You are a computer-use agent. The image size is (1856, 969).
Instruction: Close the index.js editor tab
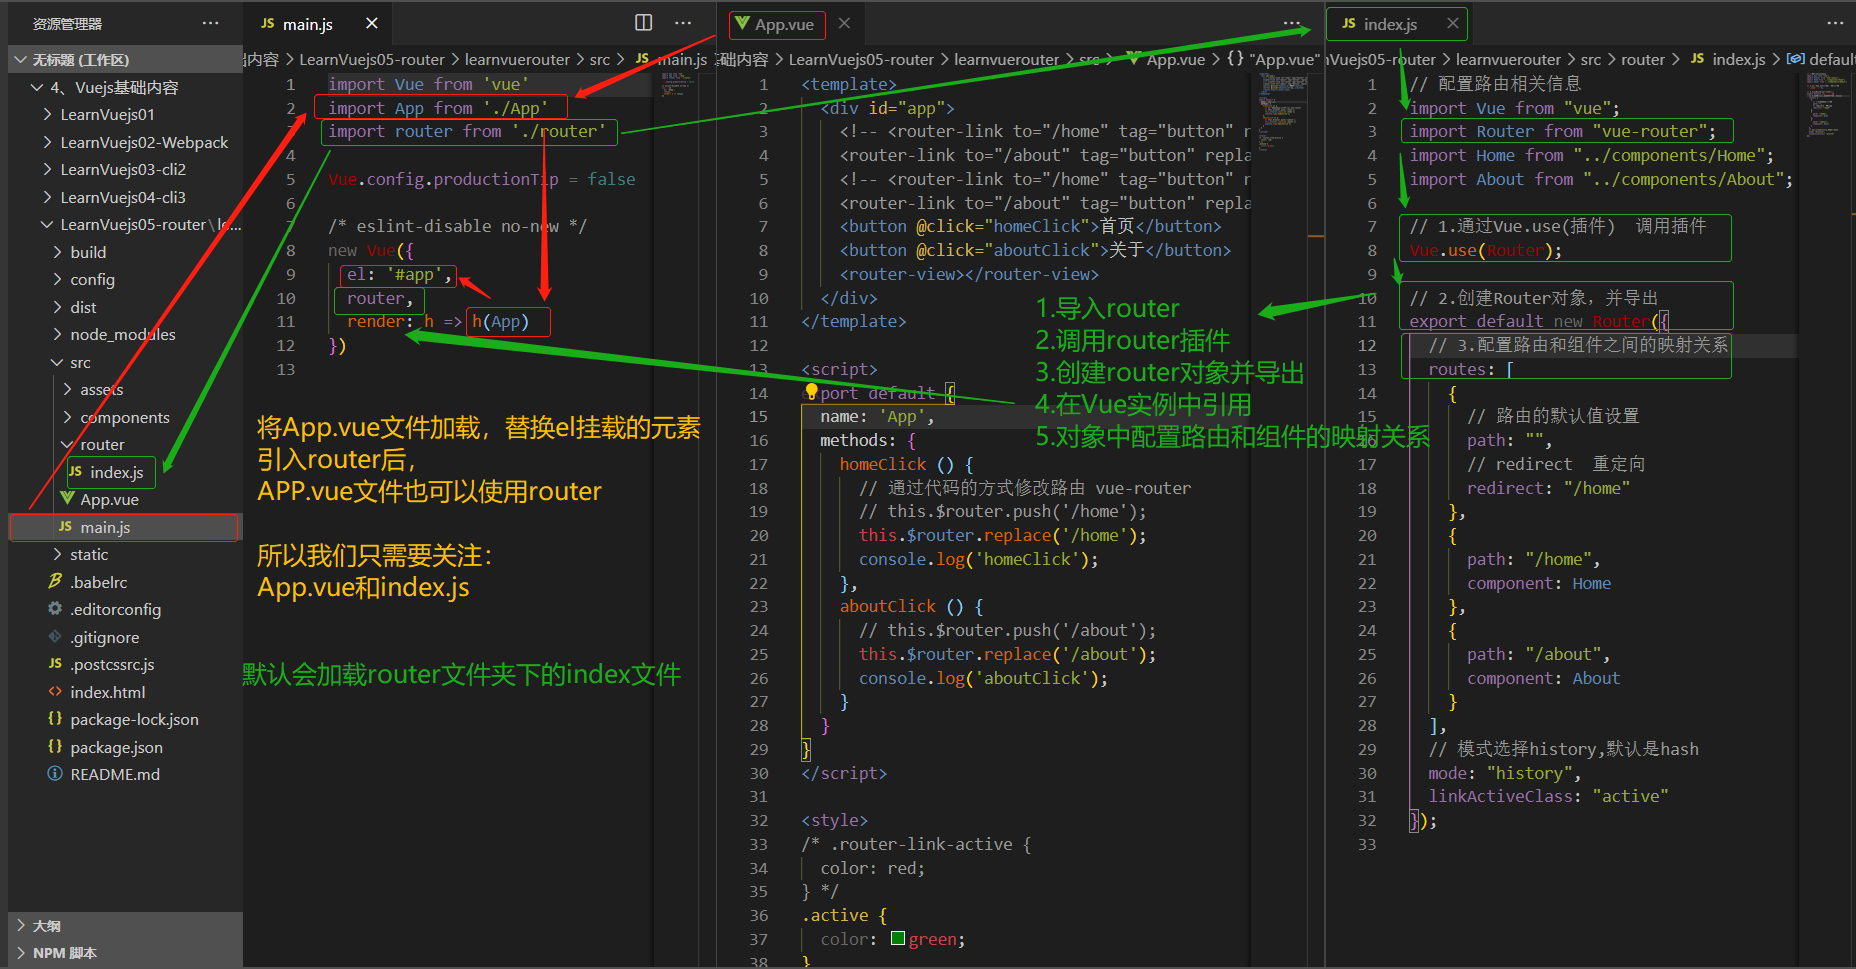tap(1452, 23)
